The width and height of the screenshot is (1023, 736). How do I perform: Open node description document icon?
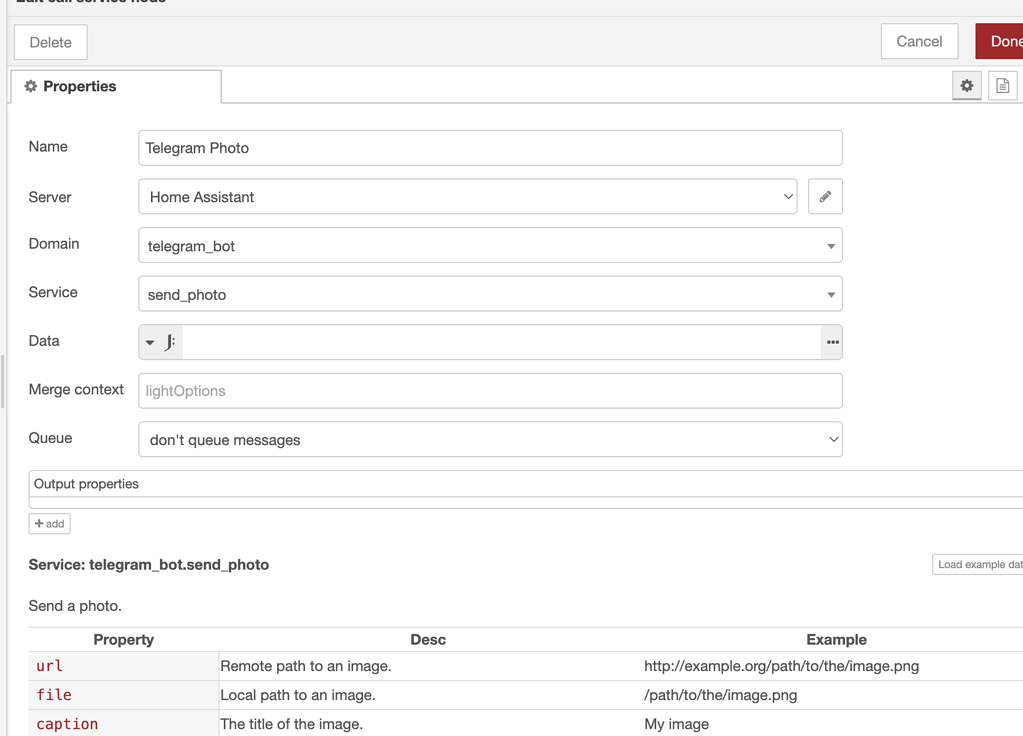coord(1002,85)
